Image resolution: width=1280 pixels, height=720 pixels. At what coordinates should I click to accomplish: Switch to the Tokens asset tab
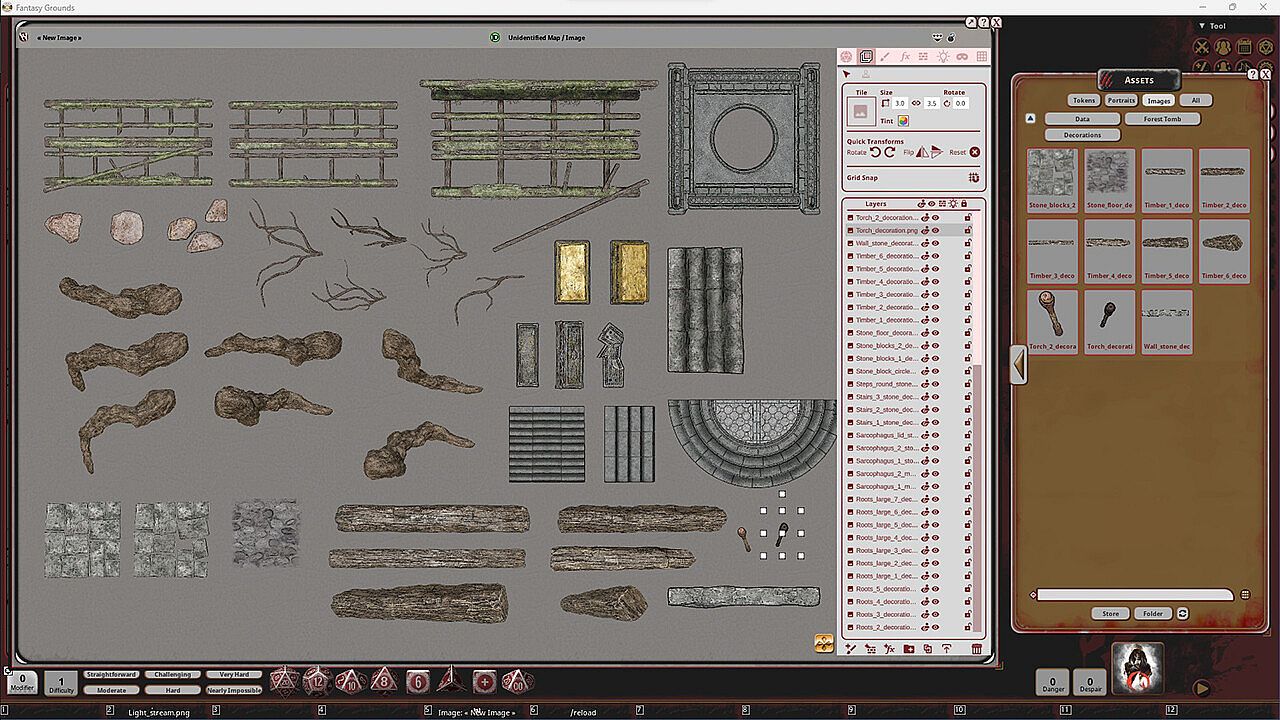(x=1084, y=100)
